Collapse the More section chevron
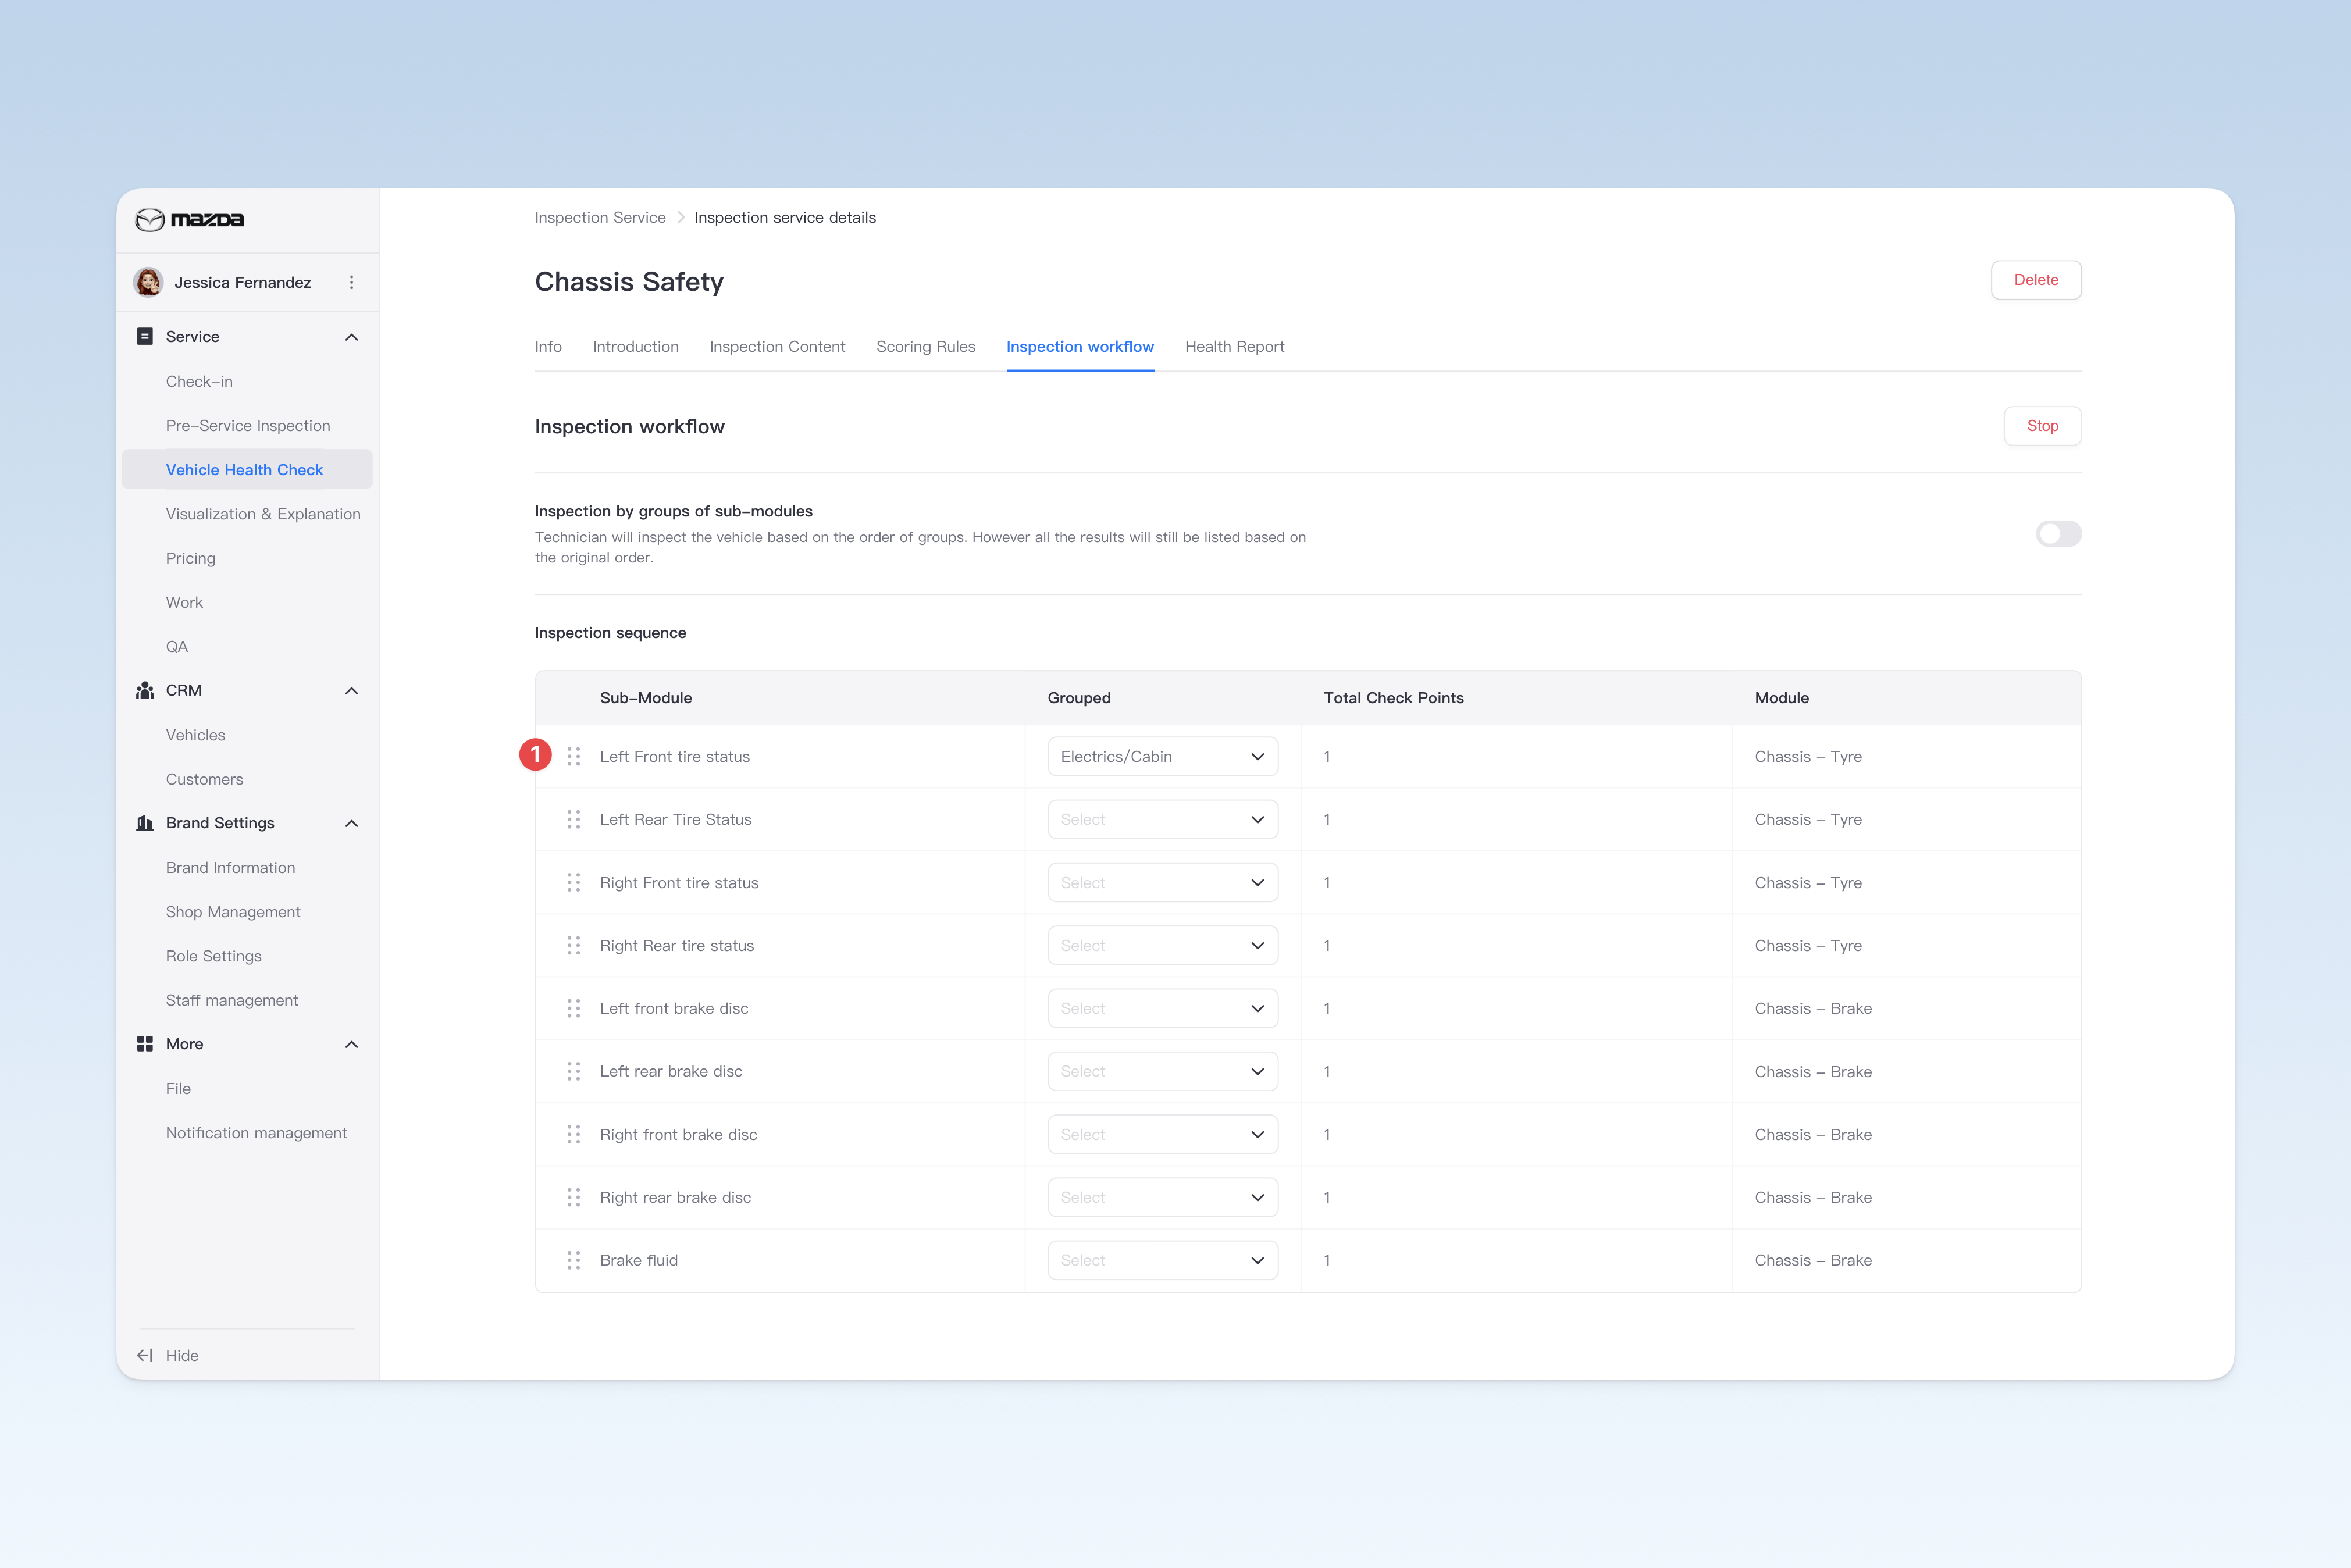Screen dimensions: 2351x1568 pos(351,1044)
